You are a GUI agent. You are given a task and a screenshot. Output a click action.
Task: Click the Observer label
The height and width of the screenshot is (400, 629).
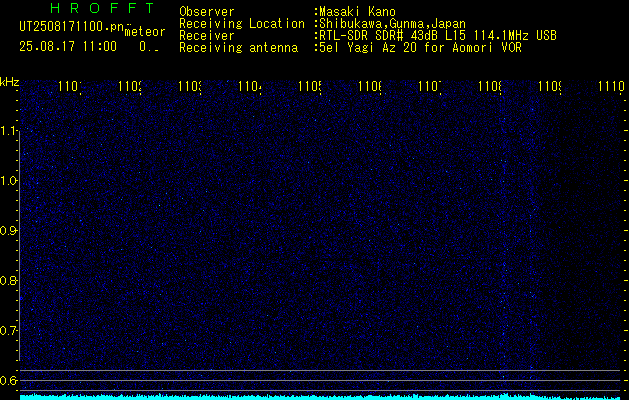tap(207, 12)
